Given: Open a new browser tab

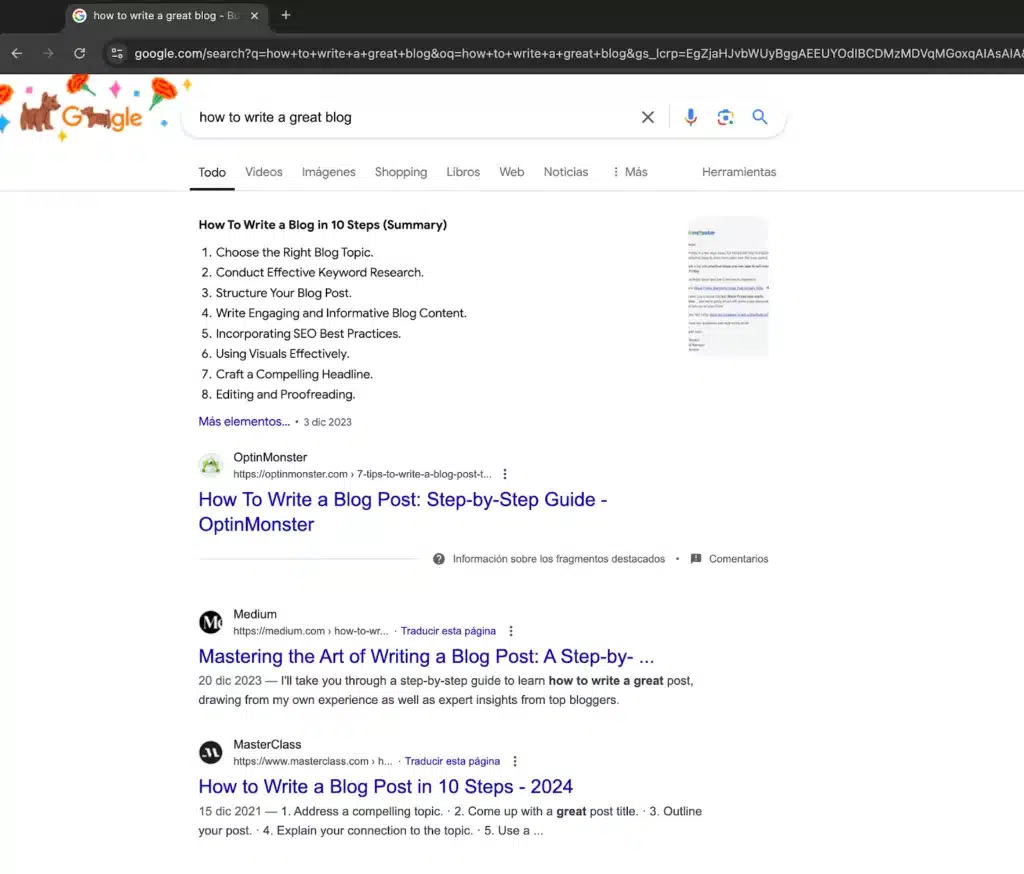Looking at the screenshot, I should pos(286,15).
